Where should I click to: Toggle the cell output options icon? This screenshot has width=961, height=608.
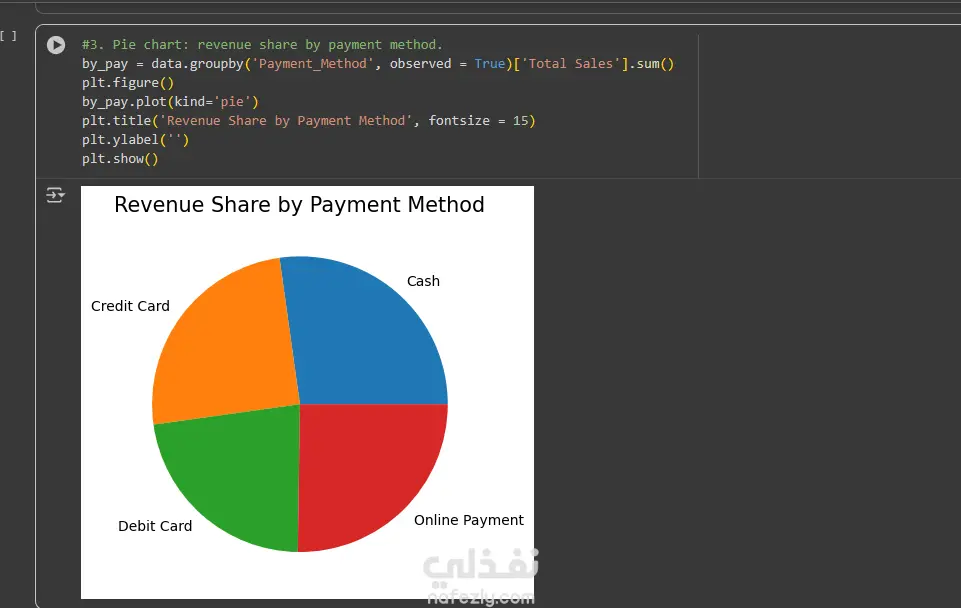coord(55,196)
